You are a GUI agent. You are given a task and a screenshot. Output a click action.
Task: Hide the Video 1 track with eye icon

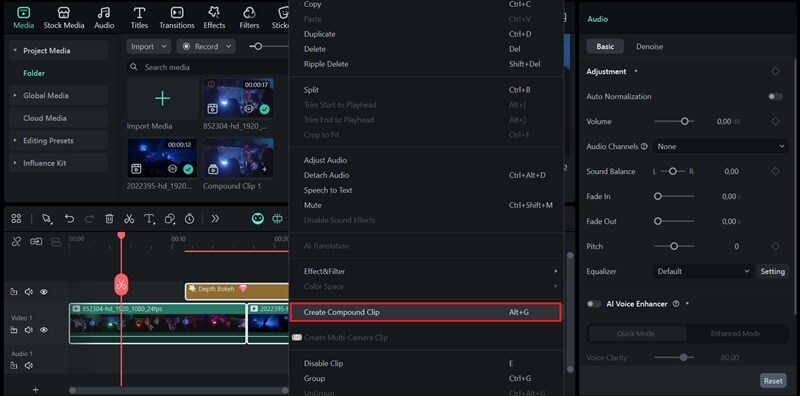[44, 330]
